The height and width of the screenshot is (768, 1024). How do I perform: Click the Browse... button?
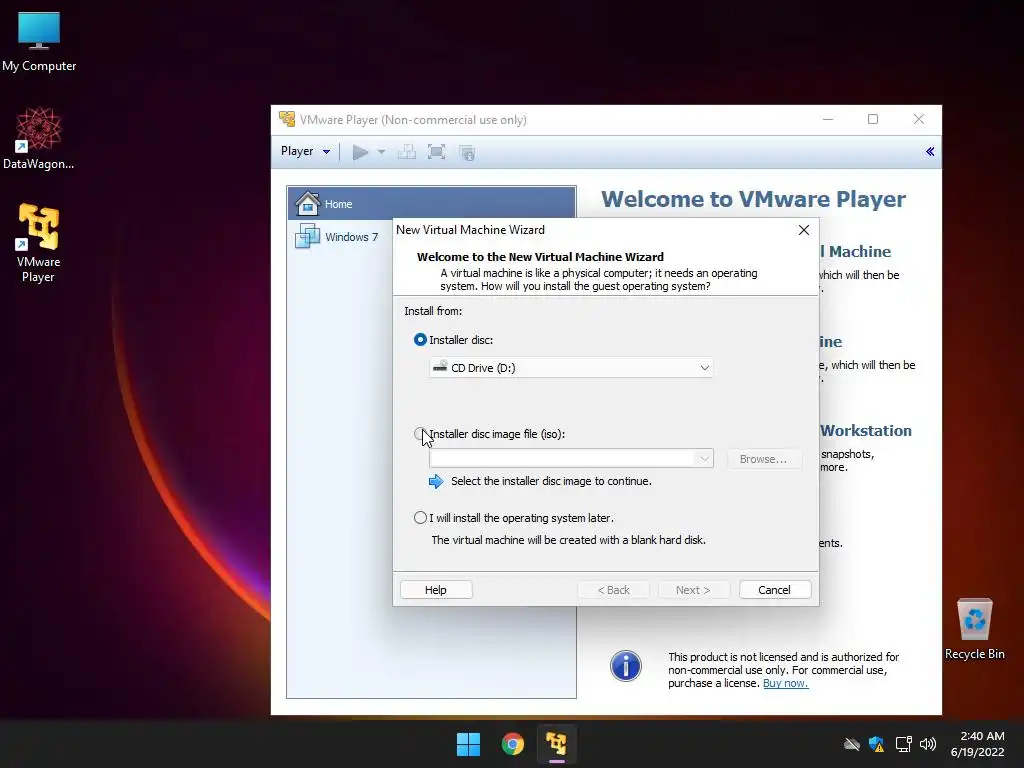click(x=763, y=459)
